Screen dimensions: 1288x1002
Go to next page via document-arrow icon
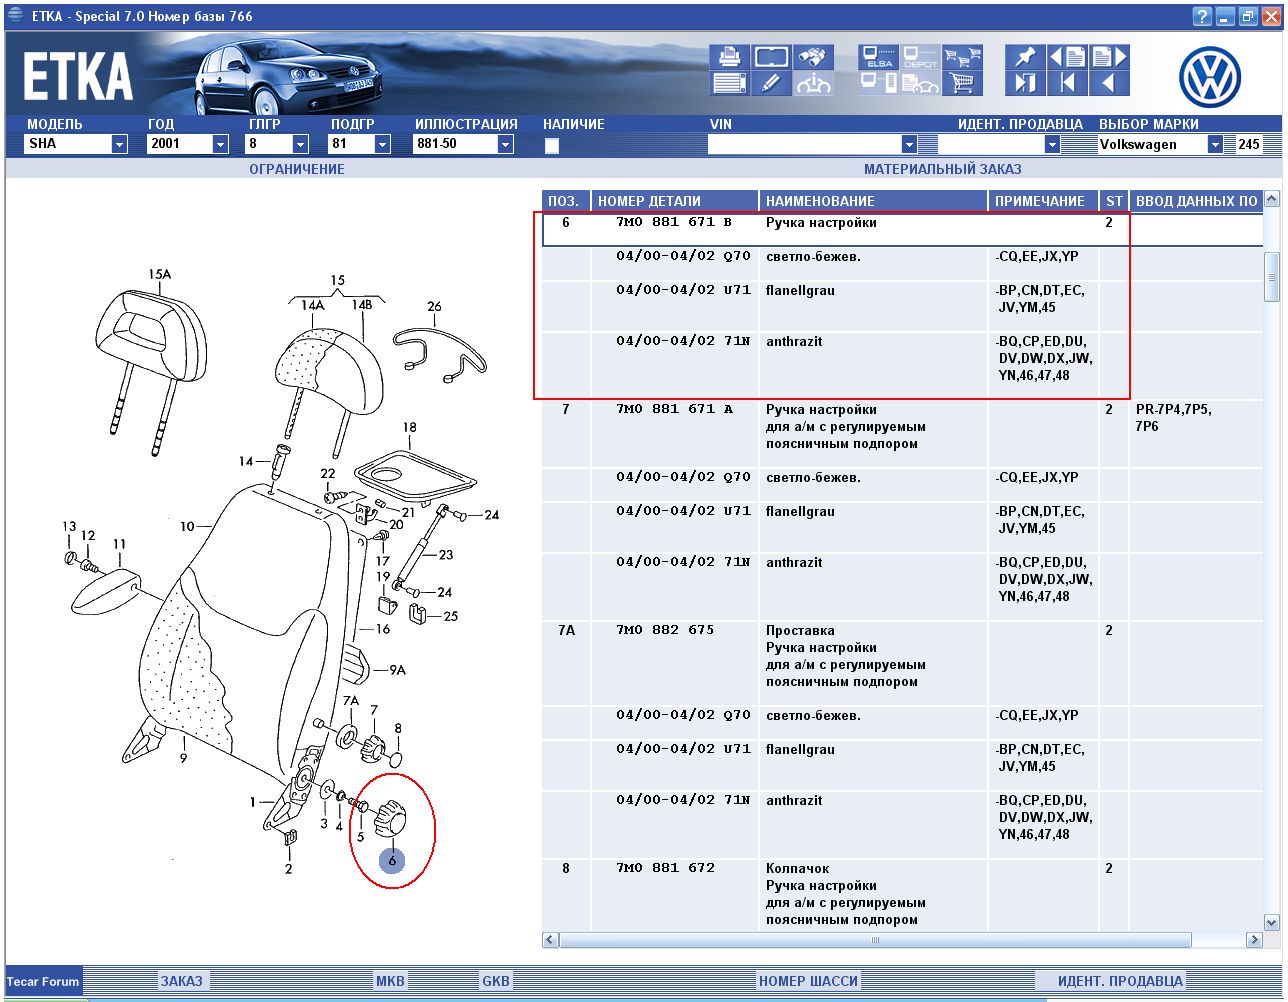[x=1109, y=57]
